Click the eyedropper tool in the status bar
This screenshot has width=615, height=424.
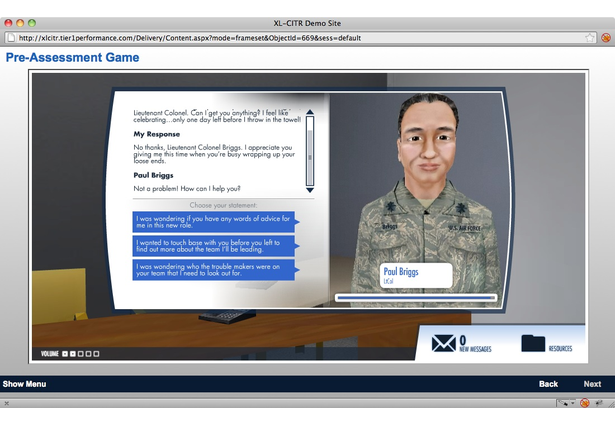pos(564,403)
